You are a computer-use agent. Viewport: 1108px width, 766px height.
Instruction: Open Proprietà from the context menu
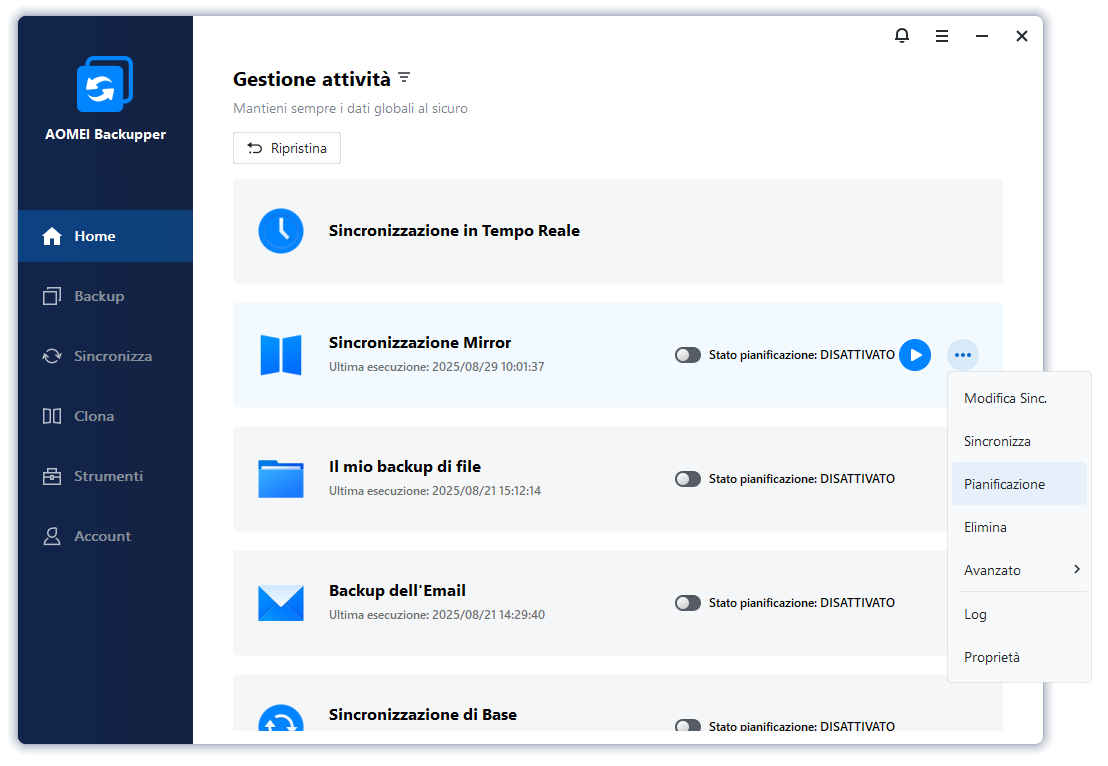992,657
